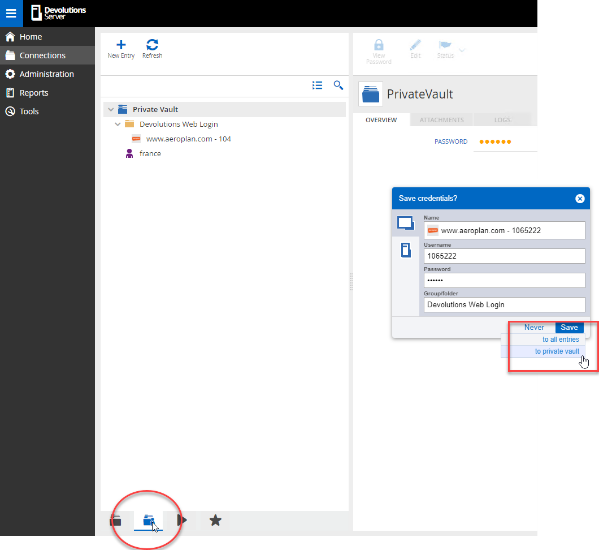Open Tools in the sidebar
Image resolution: width=599 pixels, height=550 pixels.
[x=47, y=112]
